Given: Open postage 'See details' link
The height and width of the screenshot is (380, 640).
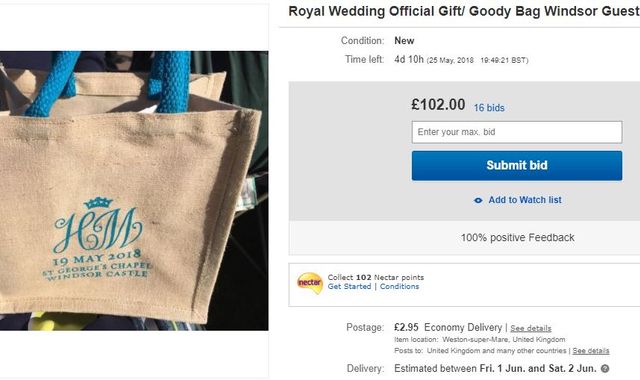Looking at the screenshot, I should pos(531,329).
